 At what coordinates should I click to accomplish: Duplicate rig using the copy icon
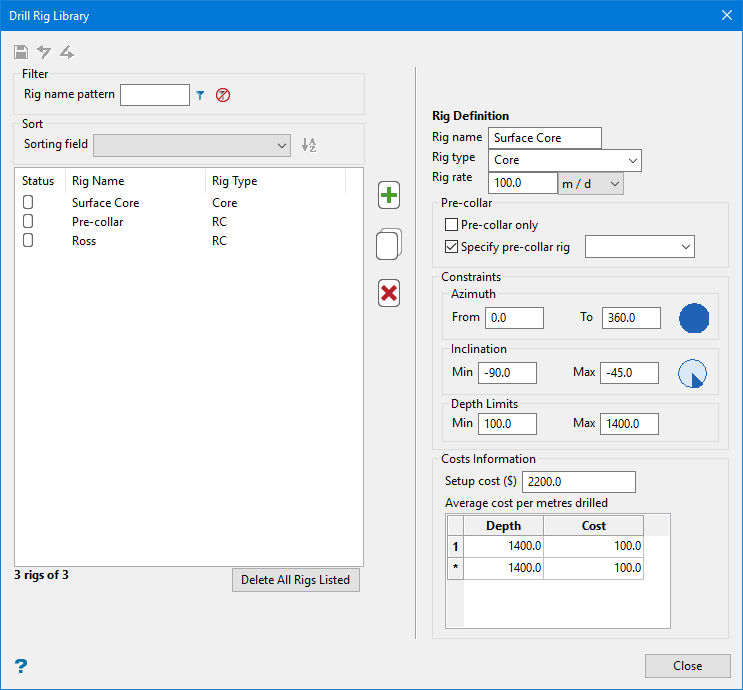pyautogui.click(x=389, y=244)
